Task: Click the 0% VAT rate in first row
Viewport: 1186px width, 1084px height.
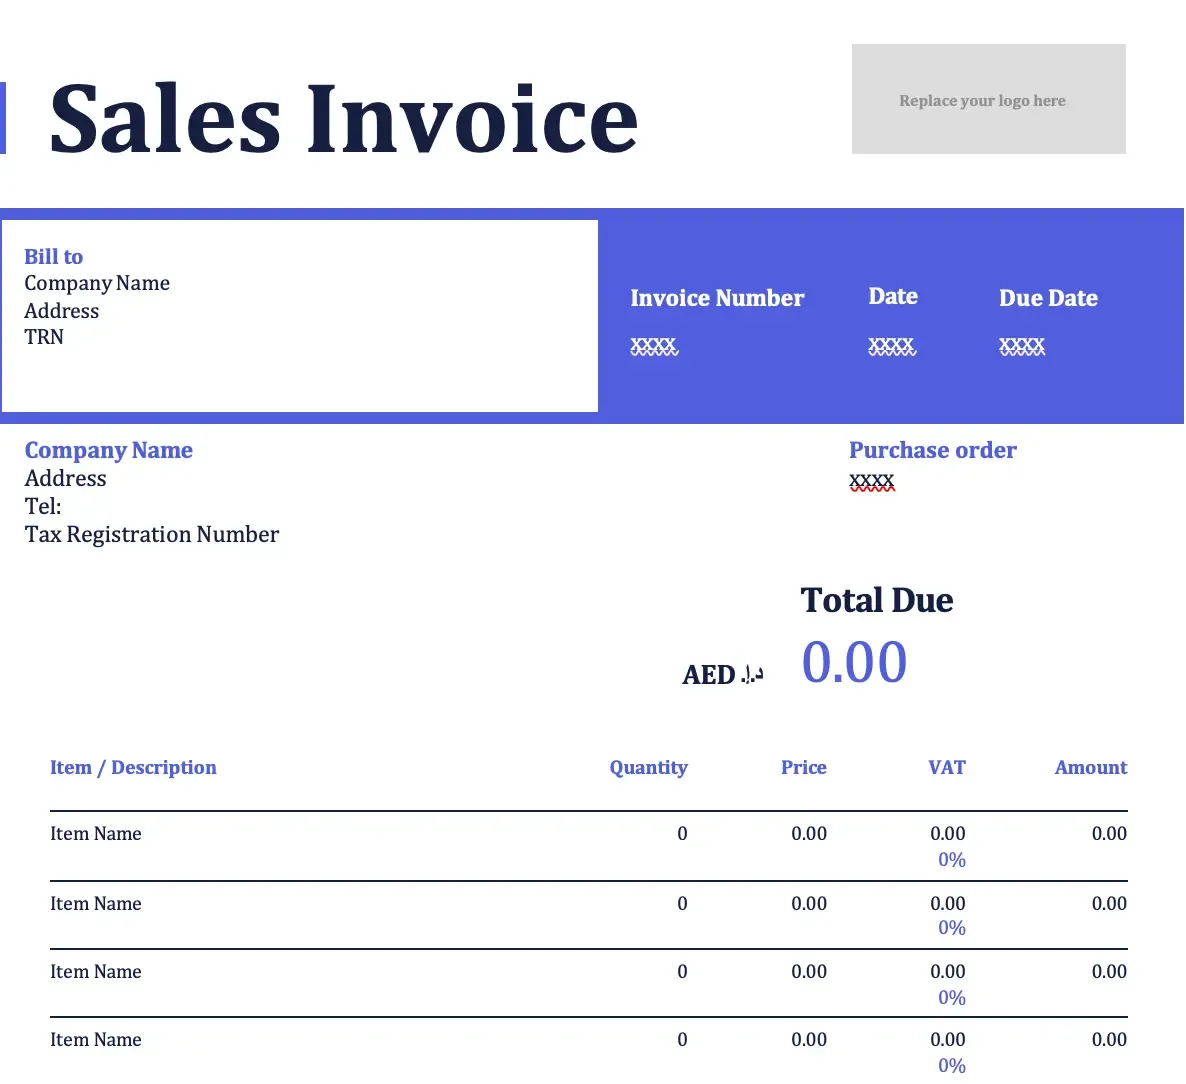Action: [951, 859]
